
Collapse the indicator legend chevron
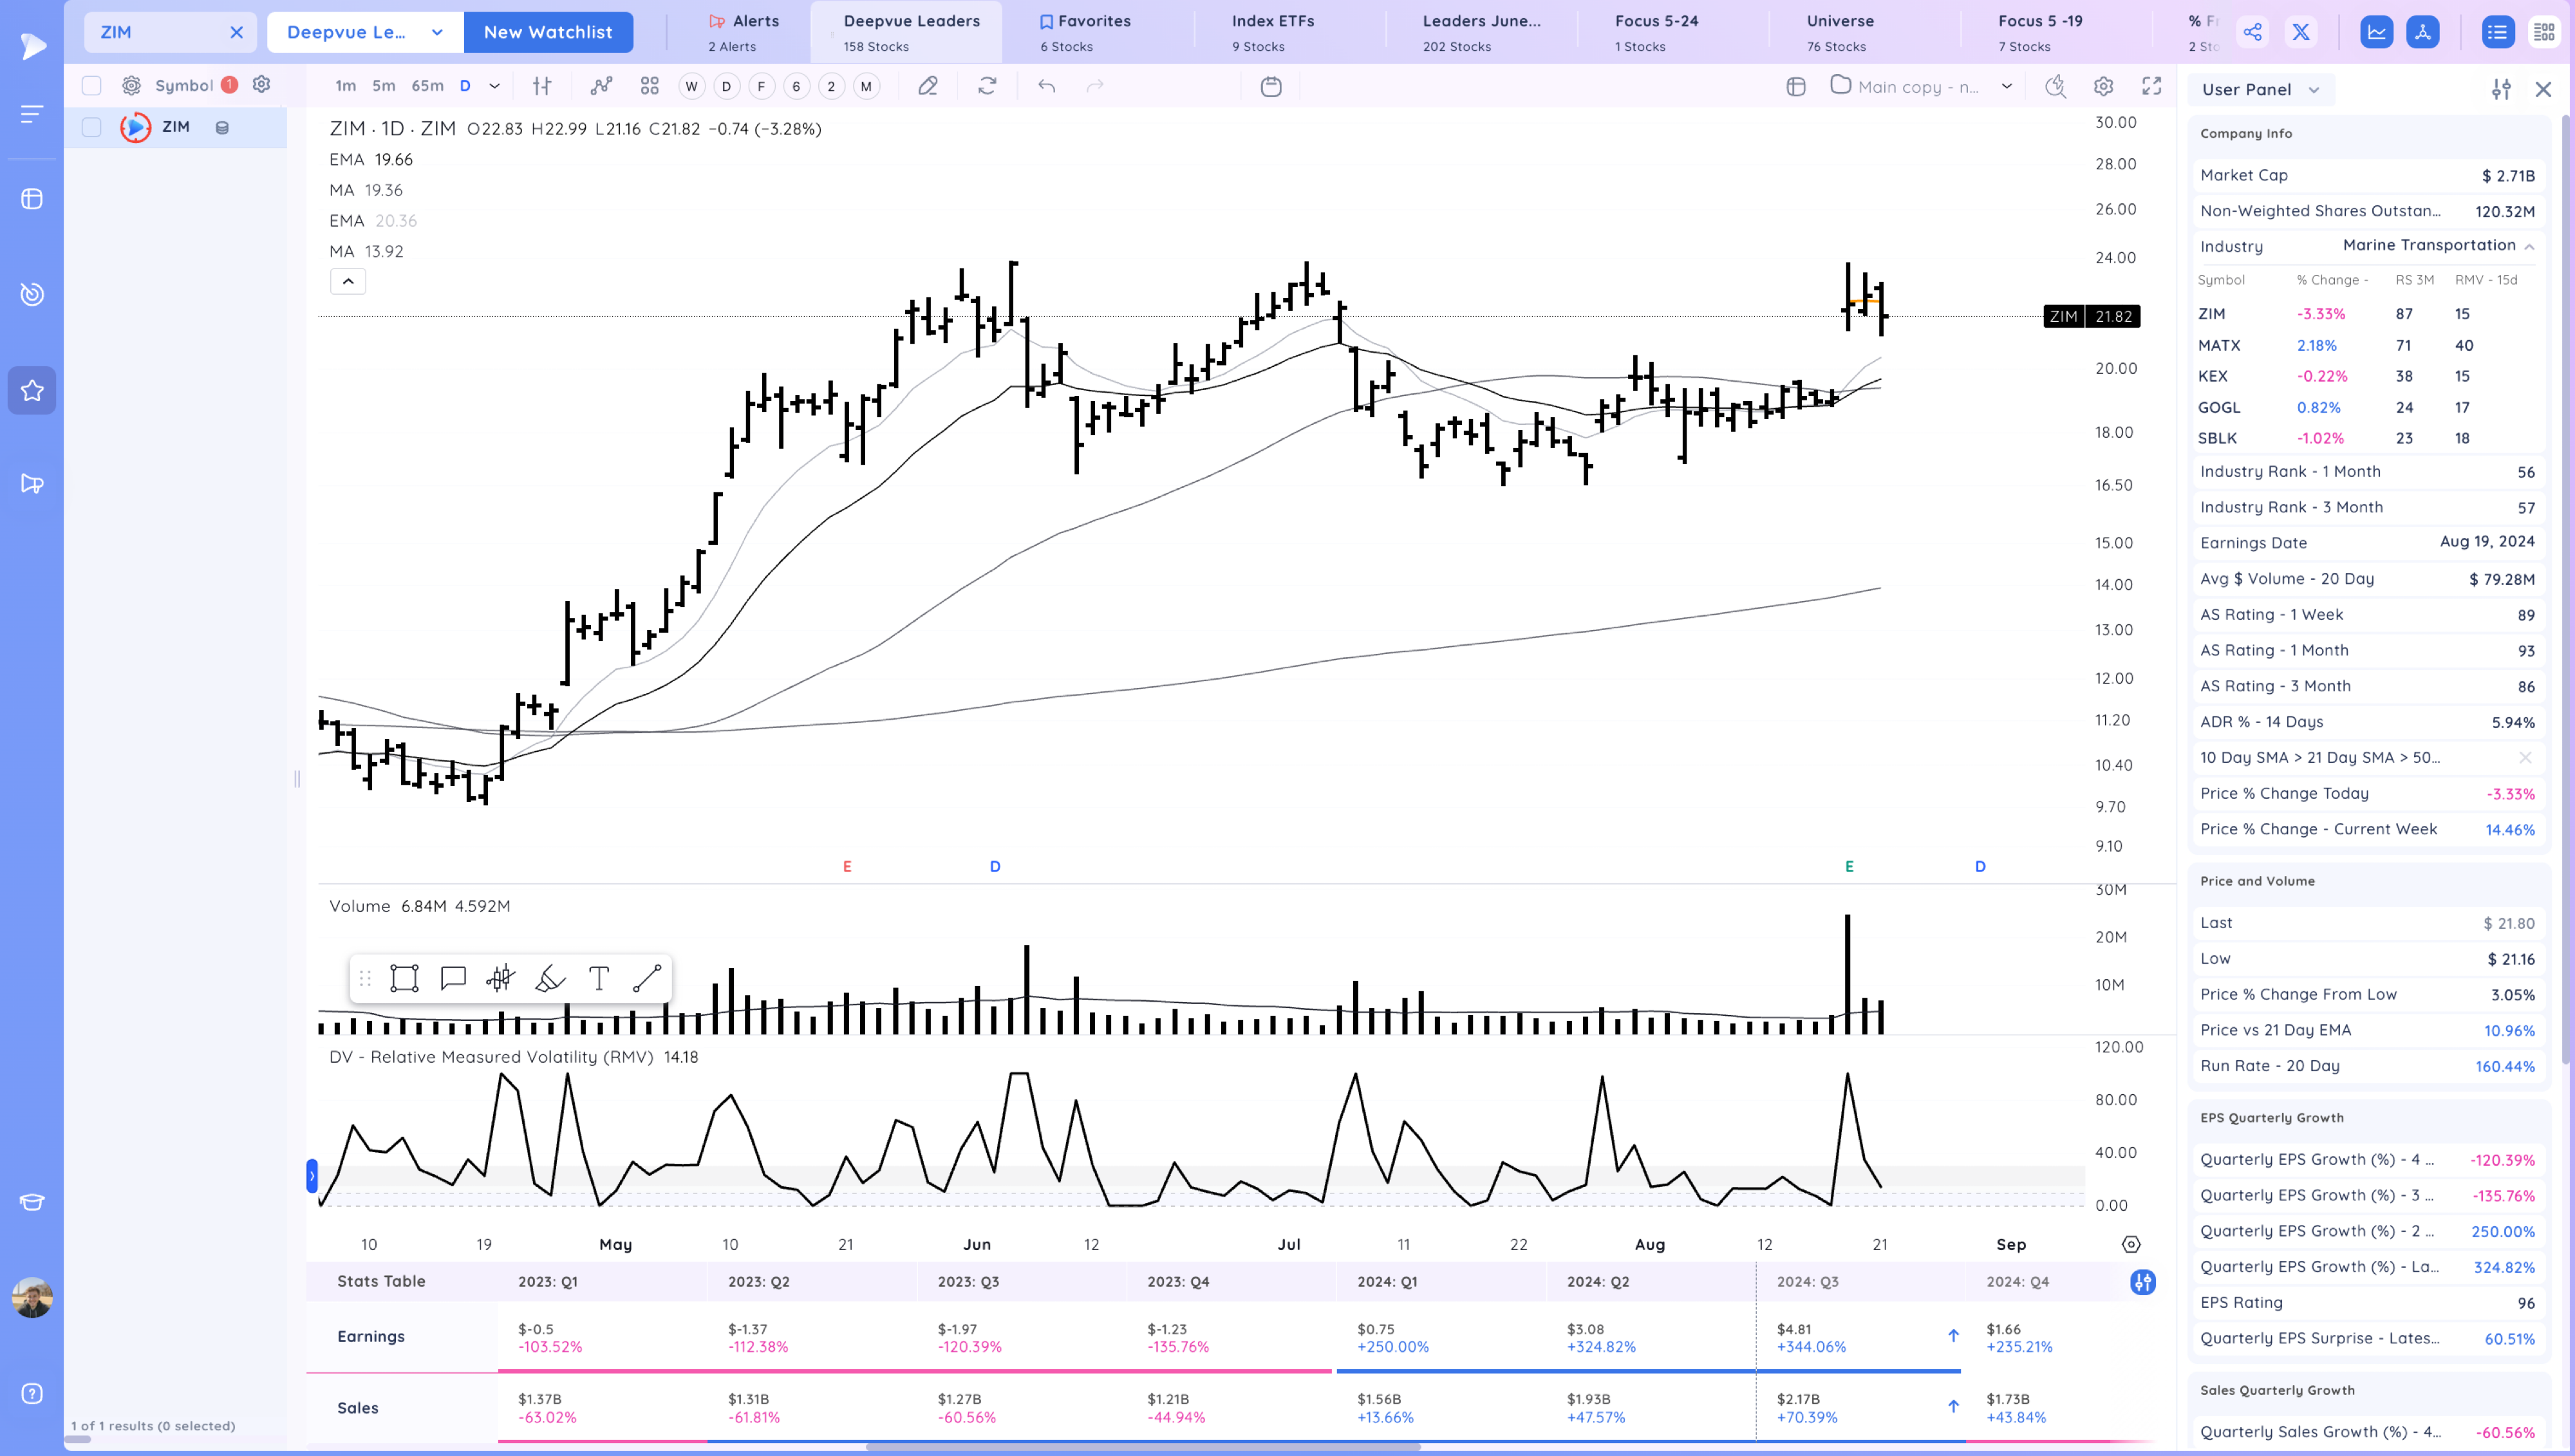coord(348,281)
